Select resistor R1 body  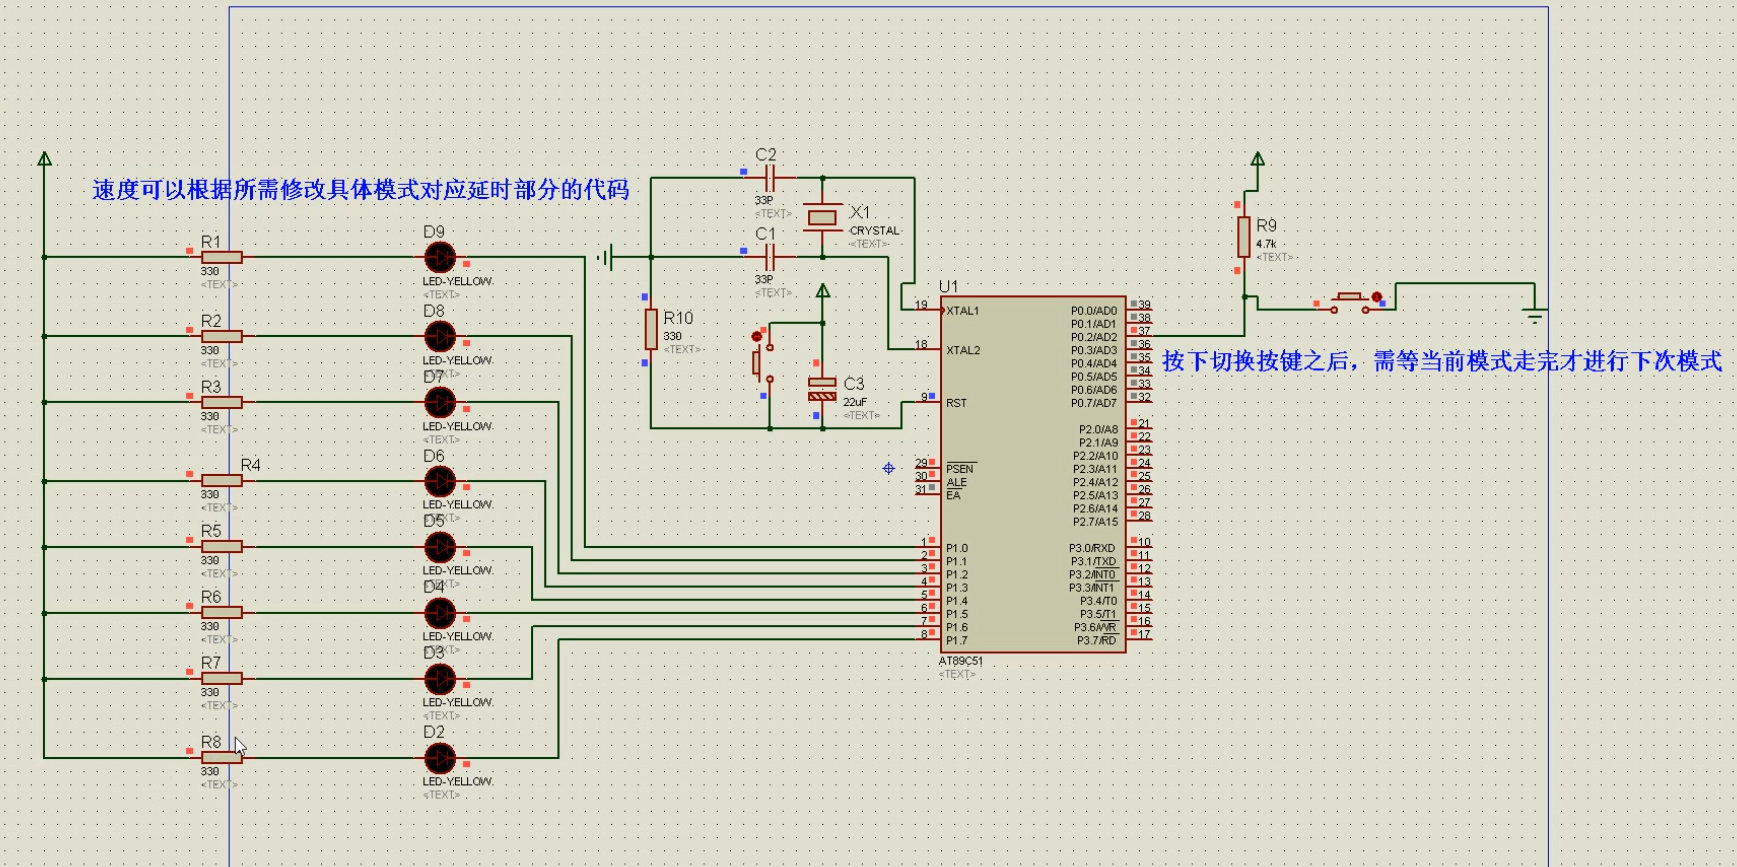coord(222,257)
